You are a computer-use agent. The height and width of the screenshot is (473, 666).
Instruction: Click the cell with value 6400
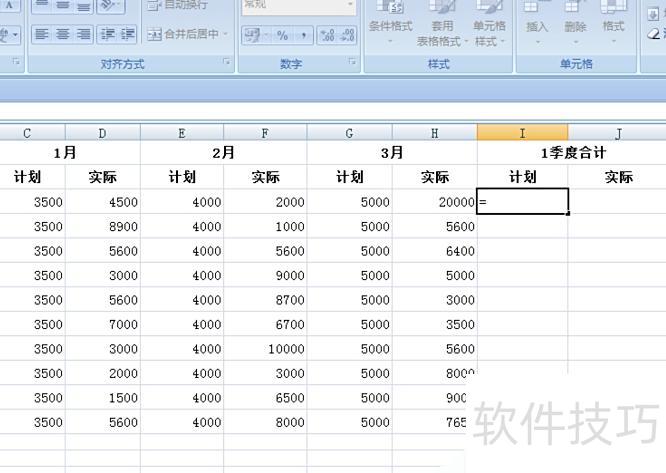(435, 251)
